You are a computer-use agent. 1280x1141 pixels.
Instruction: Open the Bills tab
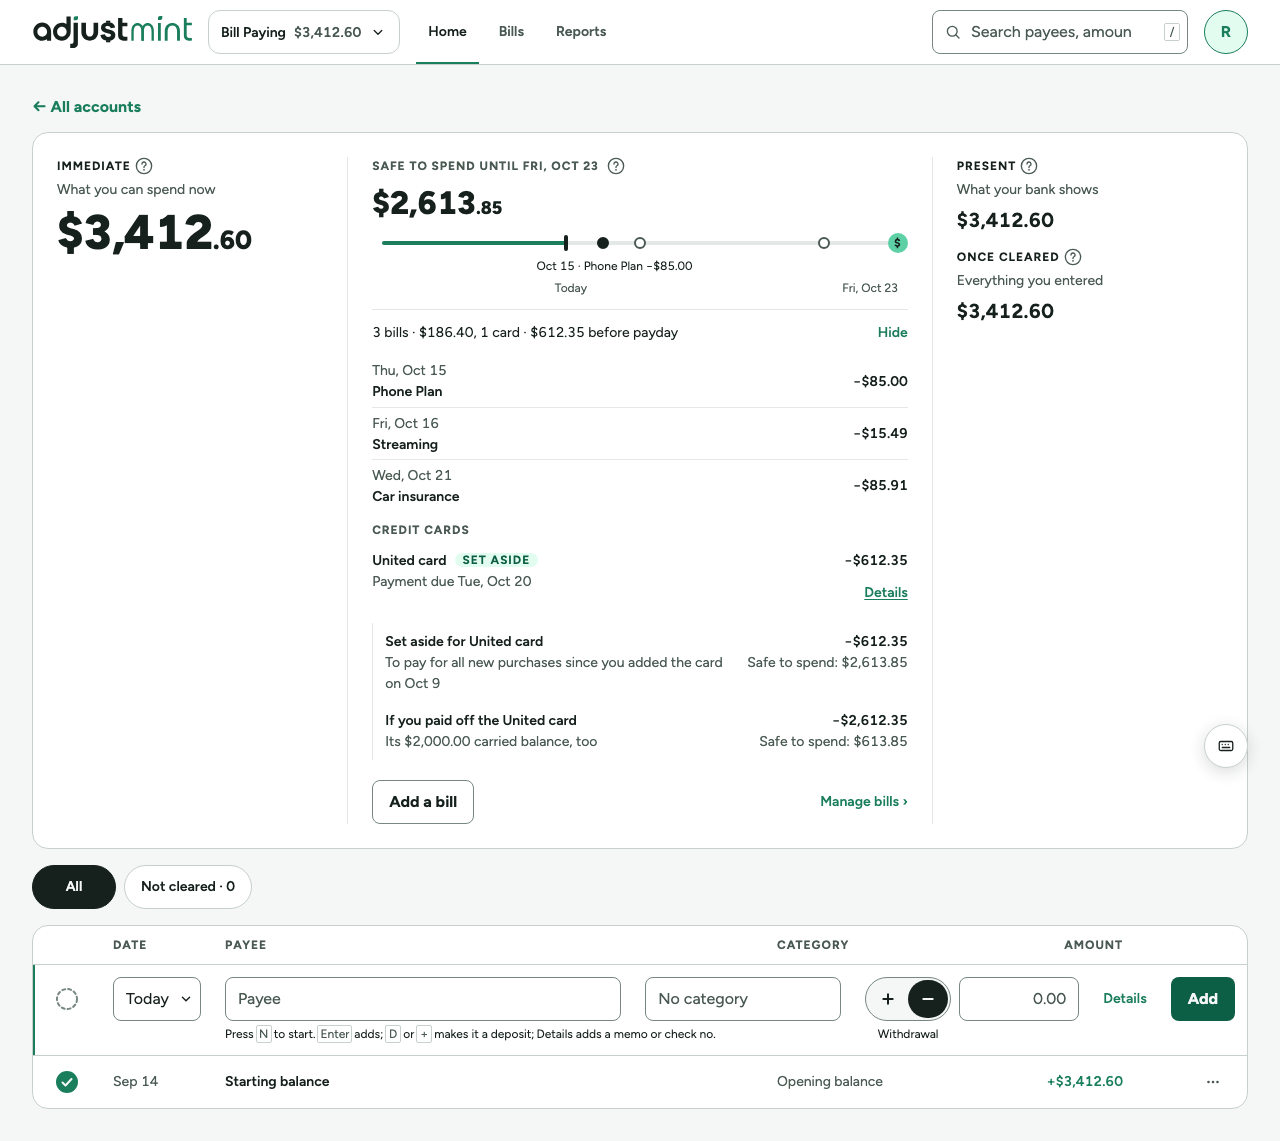point(511,32)
